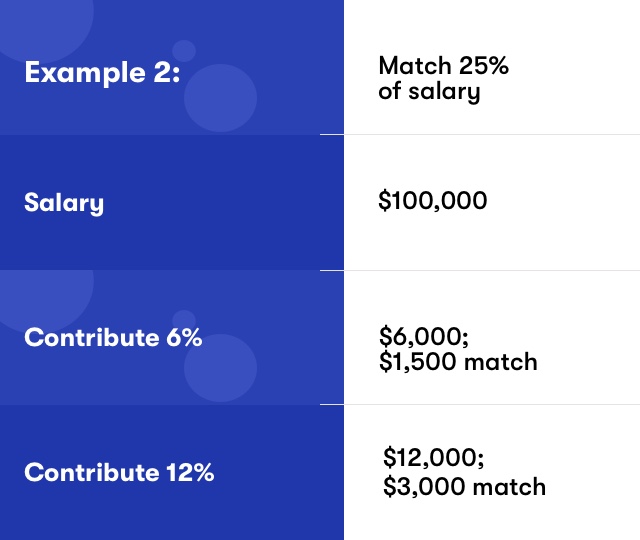Click the '2:' numeral in the header
The height and width of the screenshot is (540, 640).
[x=167, y=73]
